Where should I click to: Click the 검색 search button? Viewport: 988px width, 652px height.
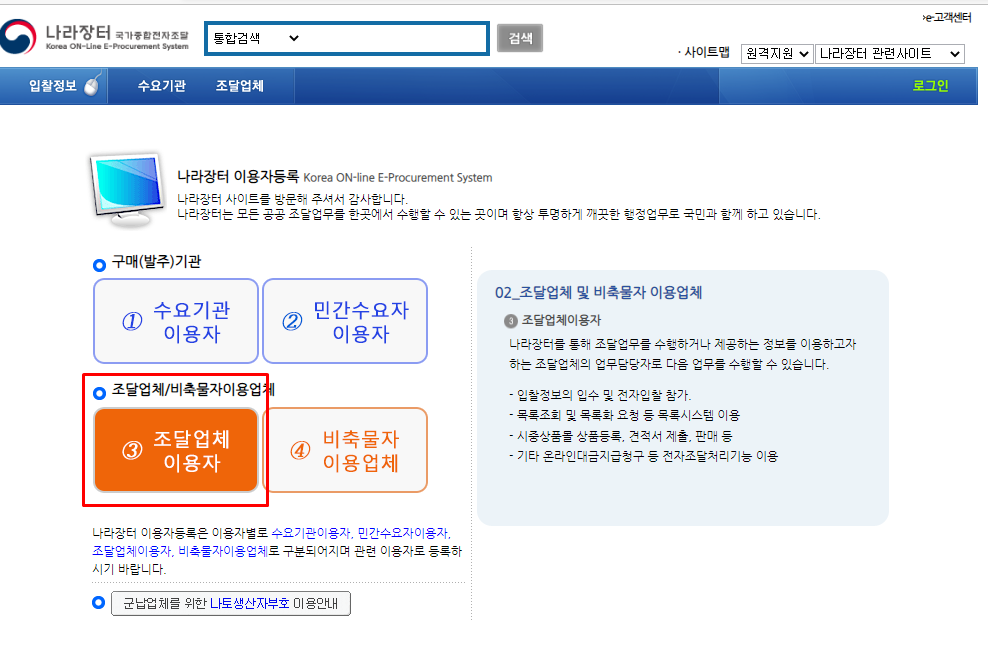click(520, 38)
